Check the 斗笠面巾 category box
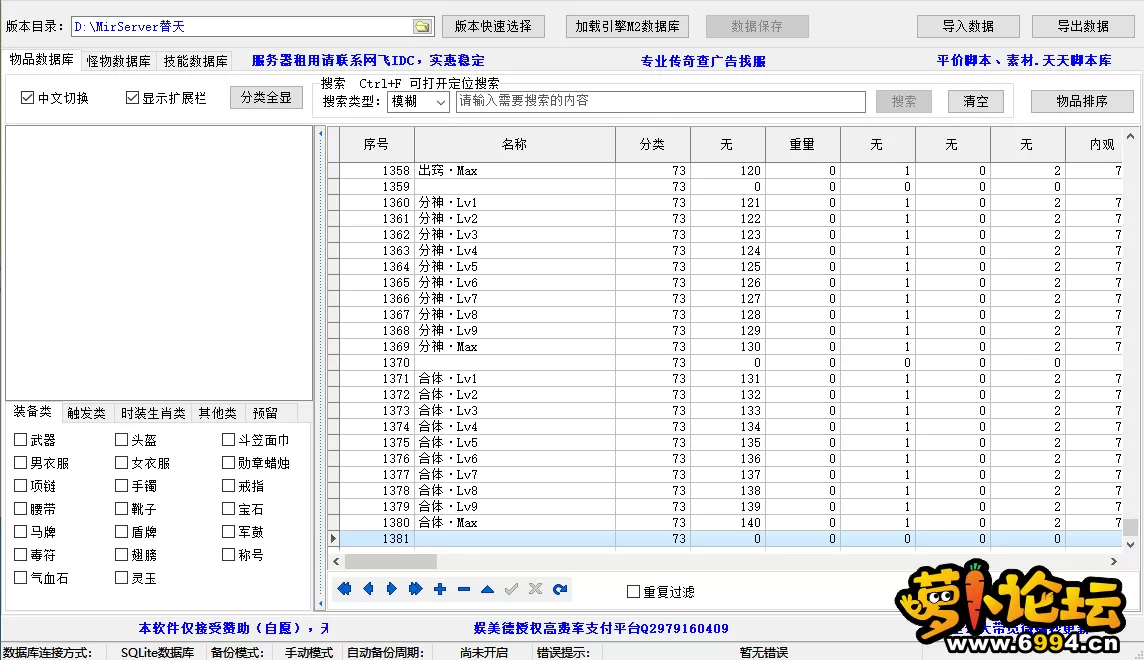This screenshot has height=660, width=1144. click(228, 440)
